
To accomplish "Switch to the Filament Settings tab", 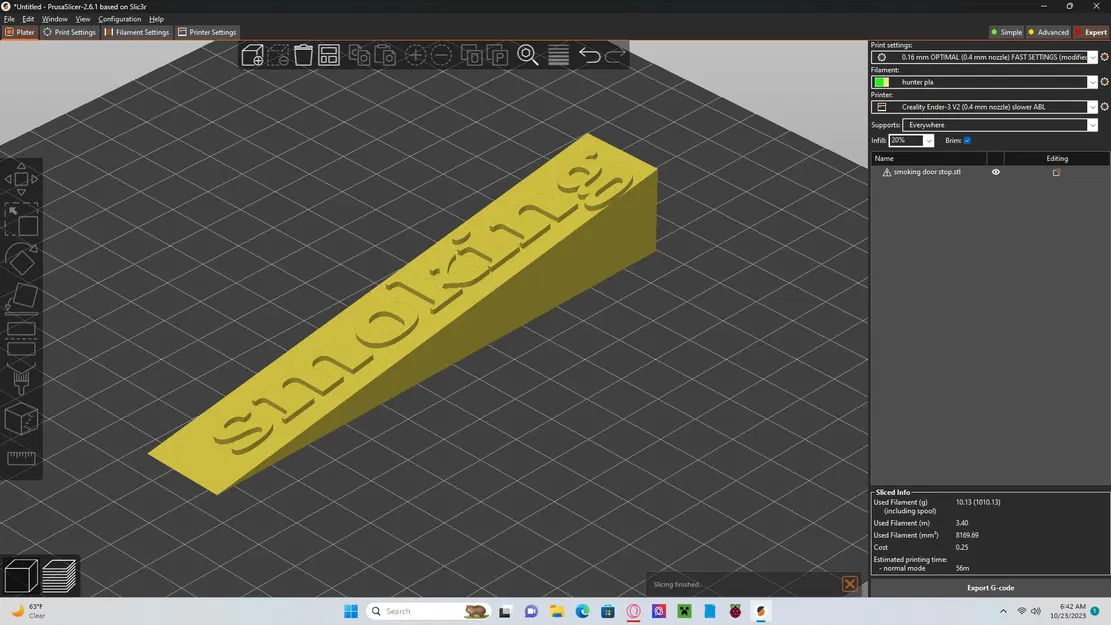I will pos(137,32).
